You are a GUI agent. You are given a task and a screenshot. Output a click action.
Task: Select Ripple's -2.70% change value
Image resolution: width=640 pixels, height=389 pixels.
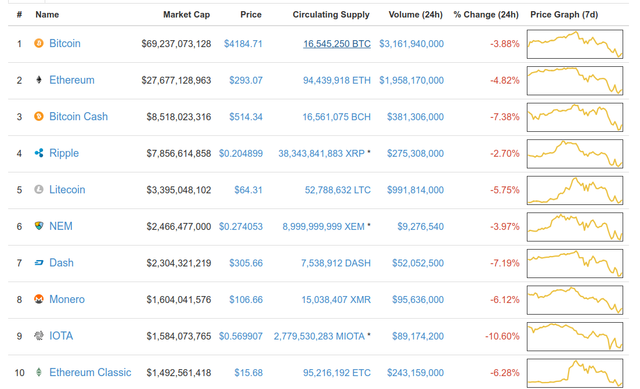(x=505, y=153)
